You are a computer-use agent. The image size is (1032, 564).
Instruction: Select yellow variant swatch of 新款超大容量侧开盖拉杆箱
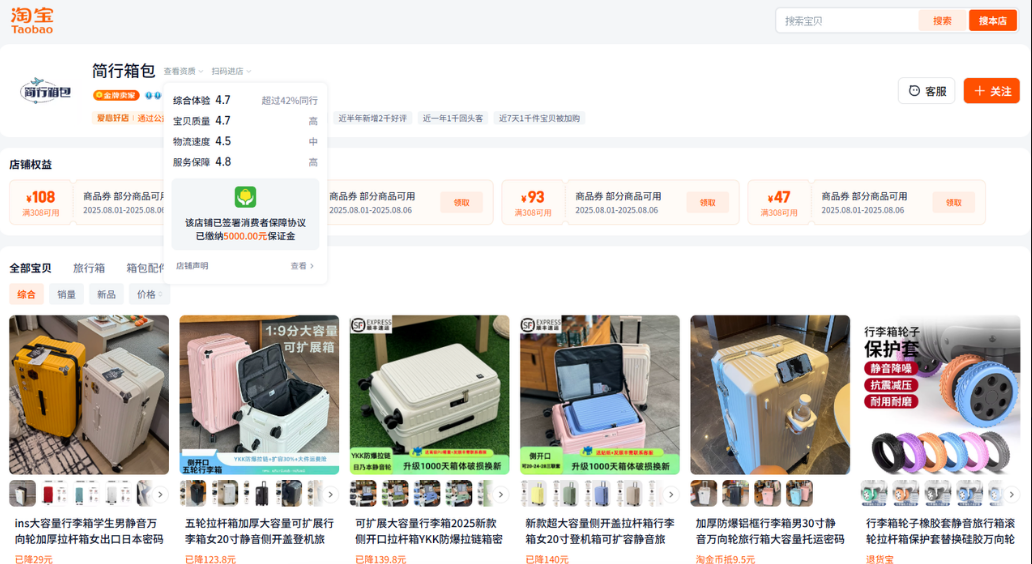536,494
